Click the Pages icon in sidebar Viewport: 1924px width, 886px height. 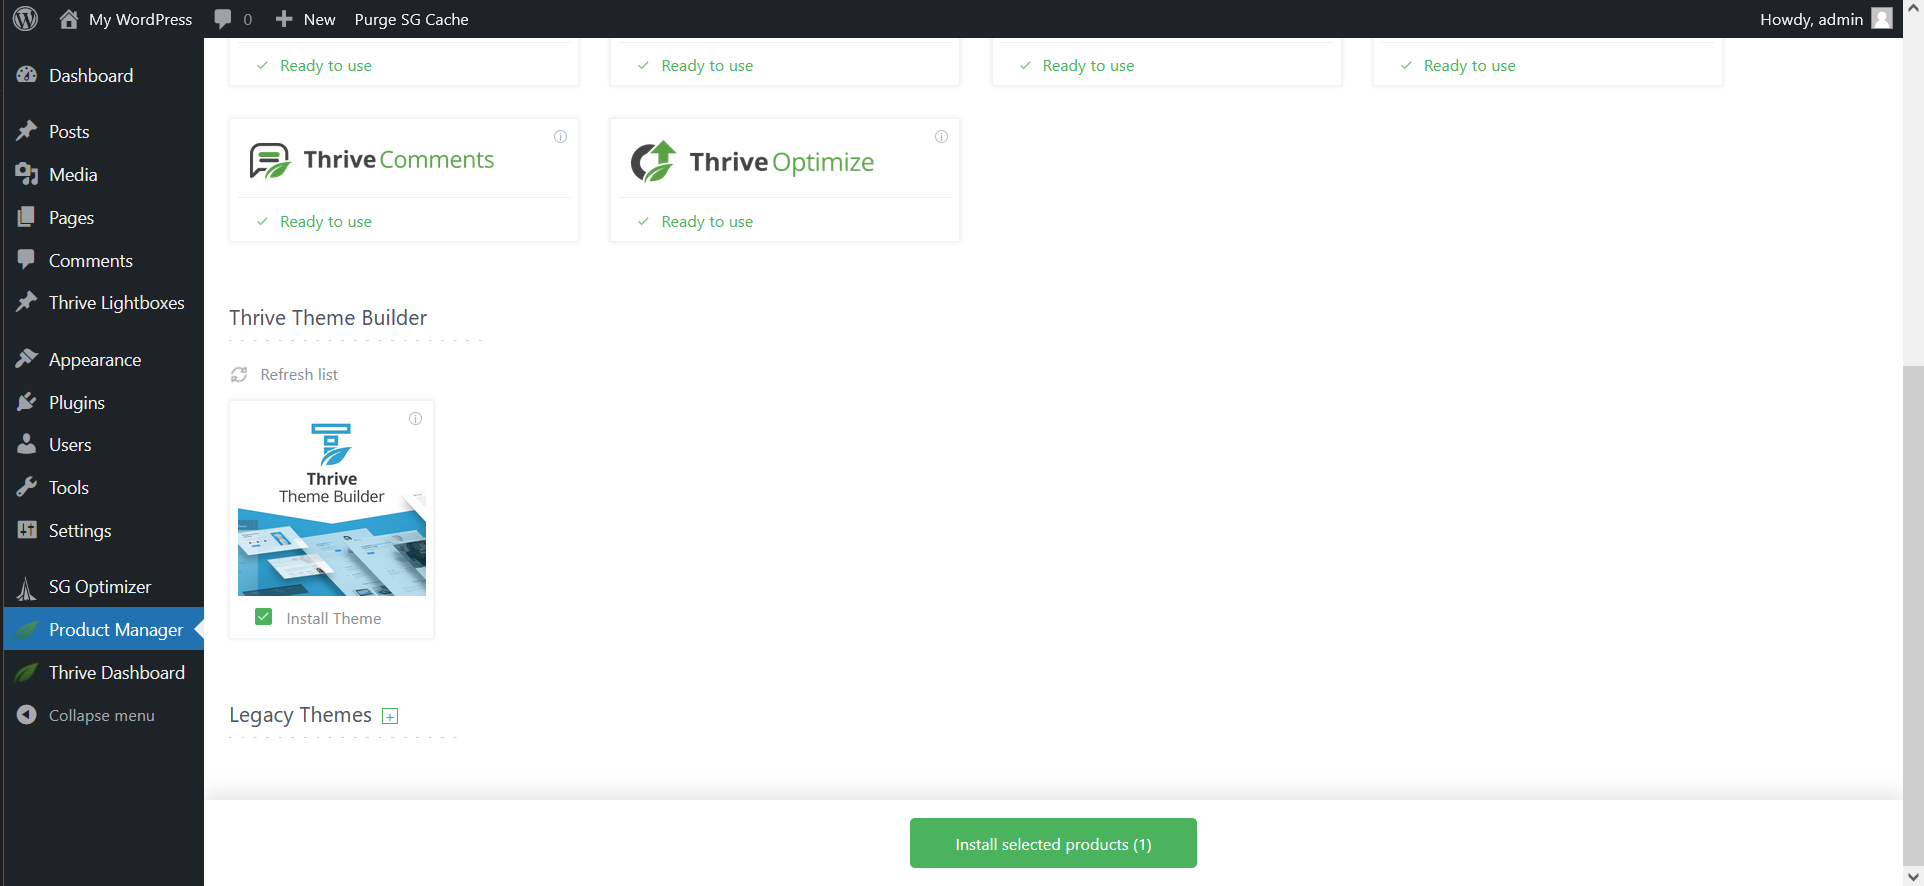click(x=27, y=217)
